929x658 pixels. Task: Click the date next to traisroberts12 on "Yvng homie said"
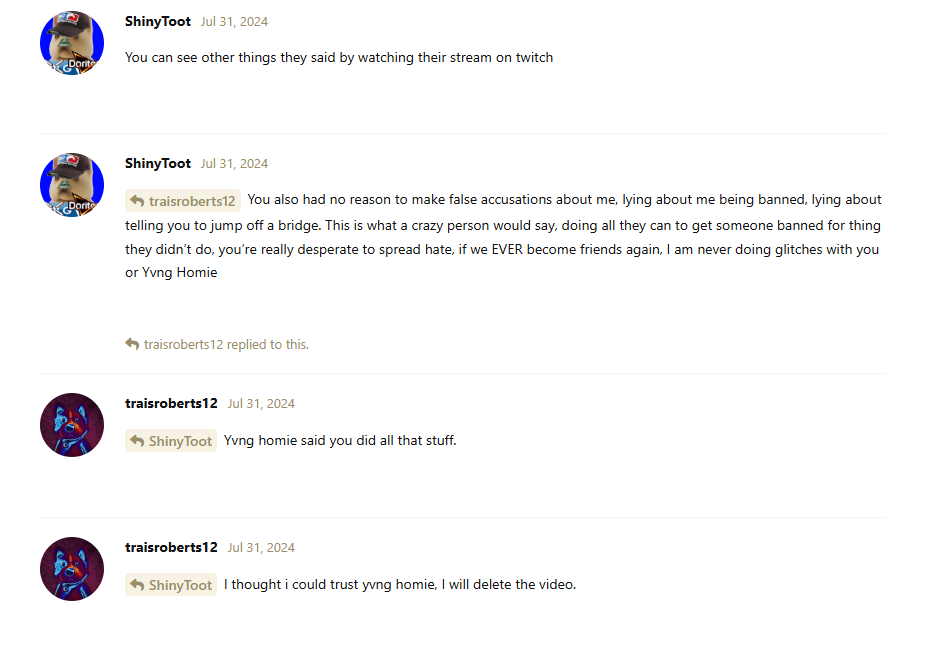pyautogui.click(x=261, y=404)
